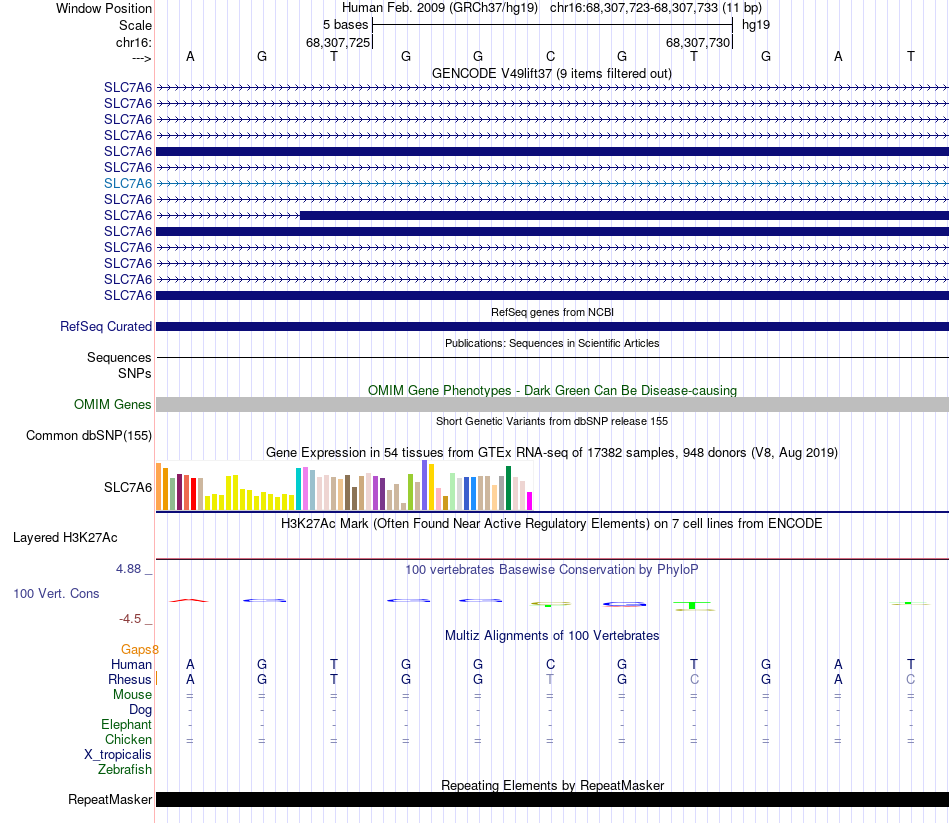
Task: Click the Layered H3K27Ac track label
Action: coord(66,538)
